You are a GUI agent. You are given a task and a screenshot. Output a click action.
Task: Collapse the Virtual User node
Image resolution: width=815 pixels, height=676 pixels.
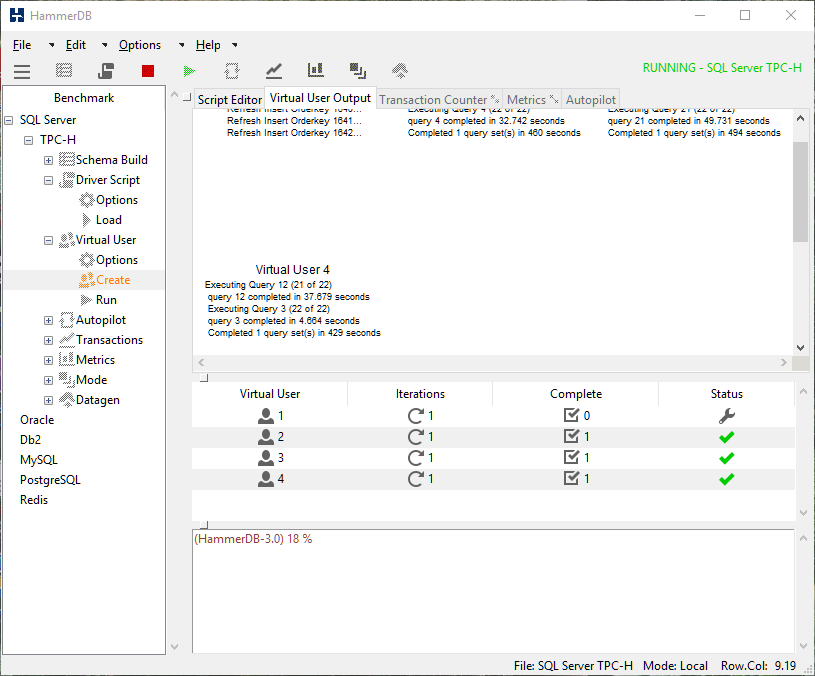[48, 241]
